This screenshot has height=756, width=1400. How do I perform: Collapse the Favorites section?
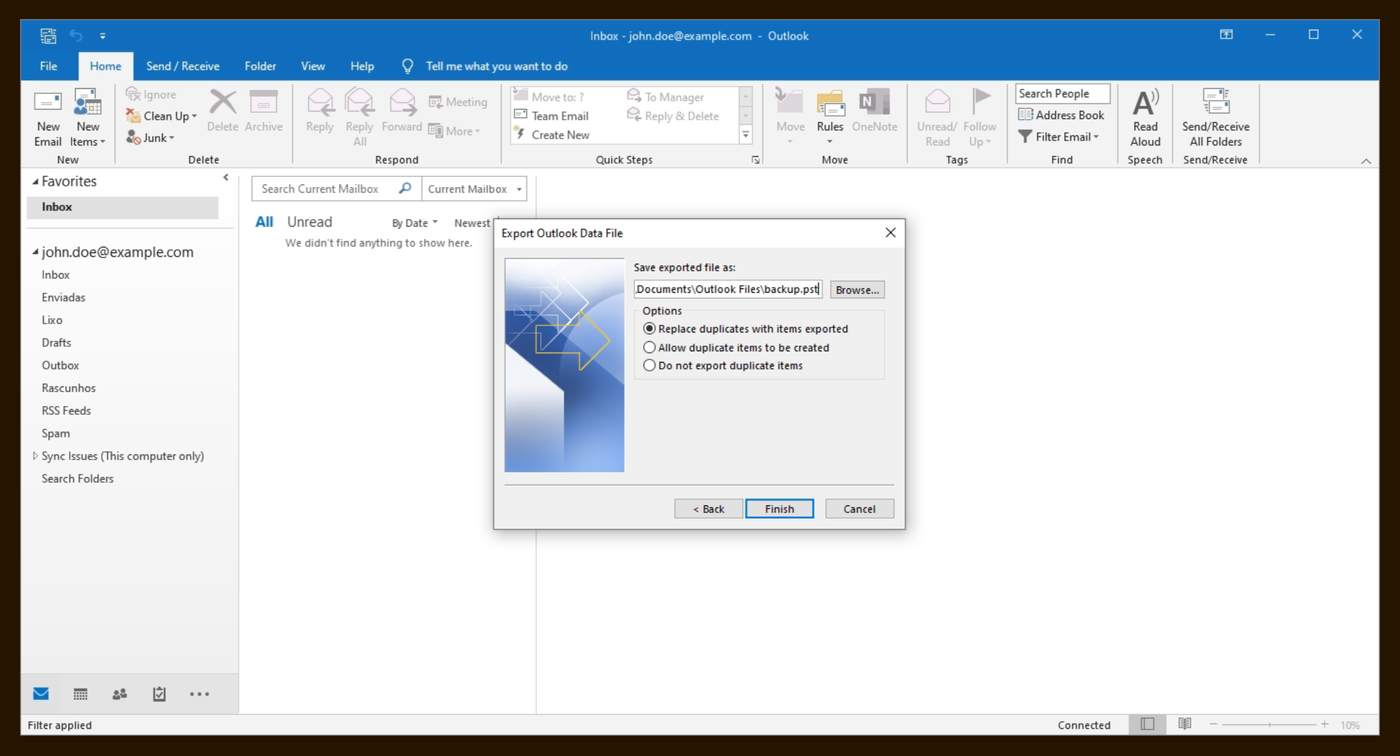36,182
